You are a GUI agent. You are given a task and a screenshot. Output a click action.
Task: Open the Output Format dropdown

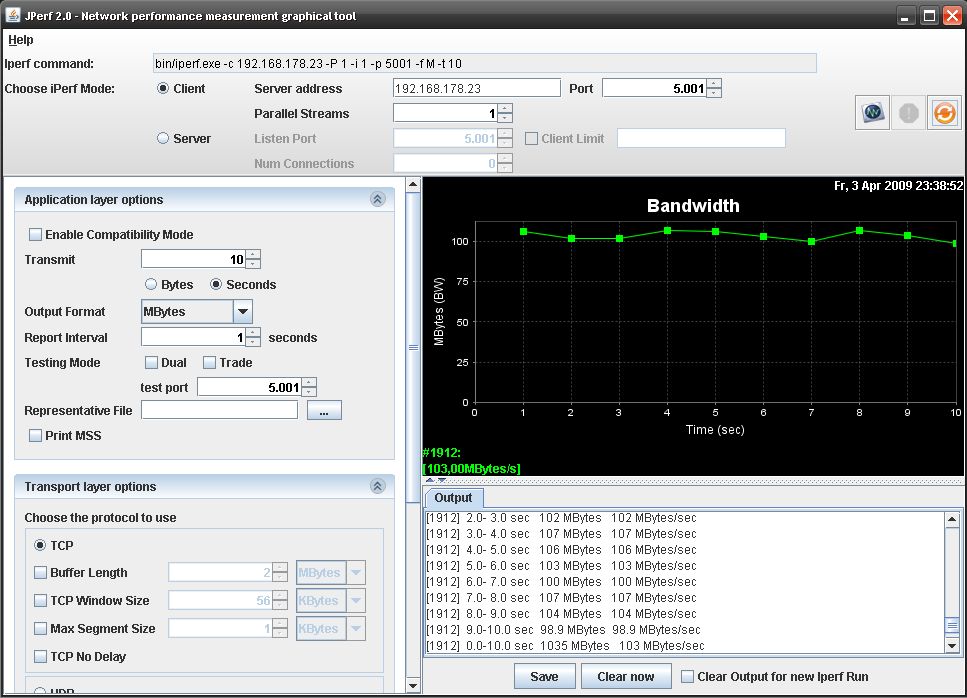243,312
